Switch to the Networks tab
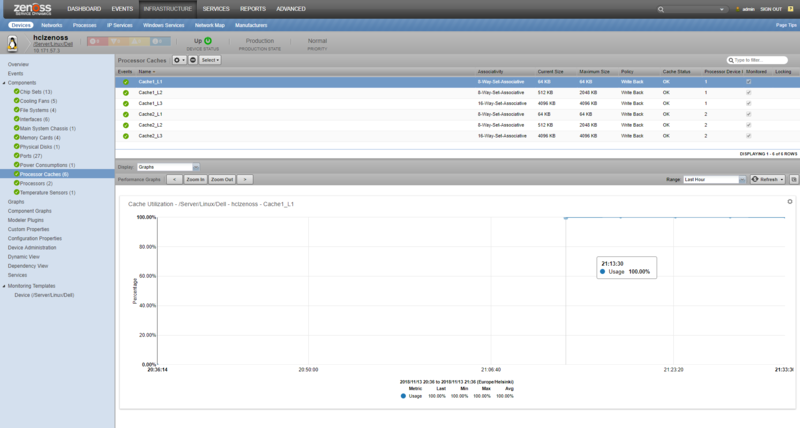This screenshot has width=800, height=428. (52, 25)
